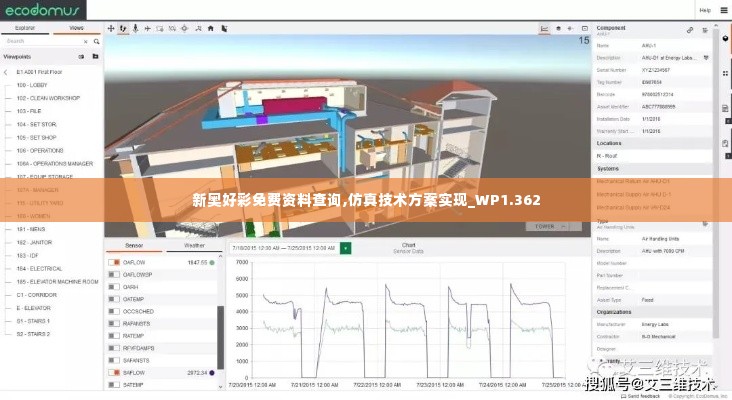Viewport: 732px width, 400px height.
Task: Activate the walk mode footprint tool
Action: (x=123, y=28)
